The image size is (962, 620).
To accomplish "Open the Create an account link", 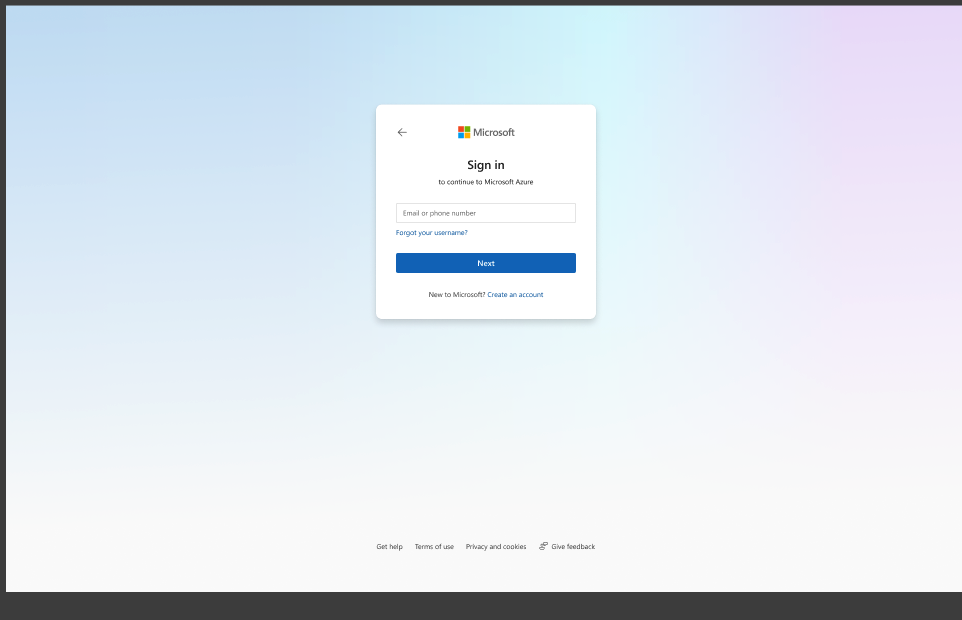I will 515,294.
